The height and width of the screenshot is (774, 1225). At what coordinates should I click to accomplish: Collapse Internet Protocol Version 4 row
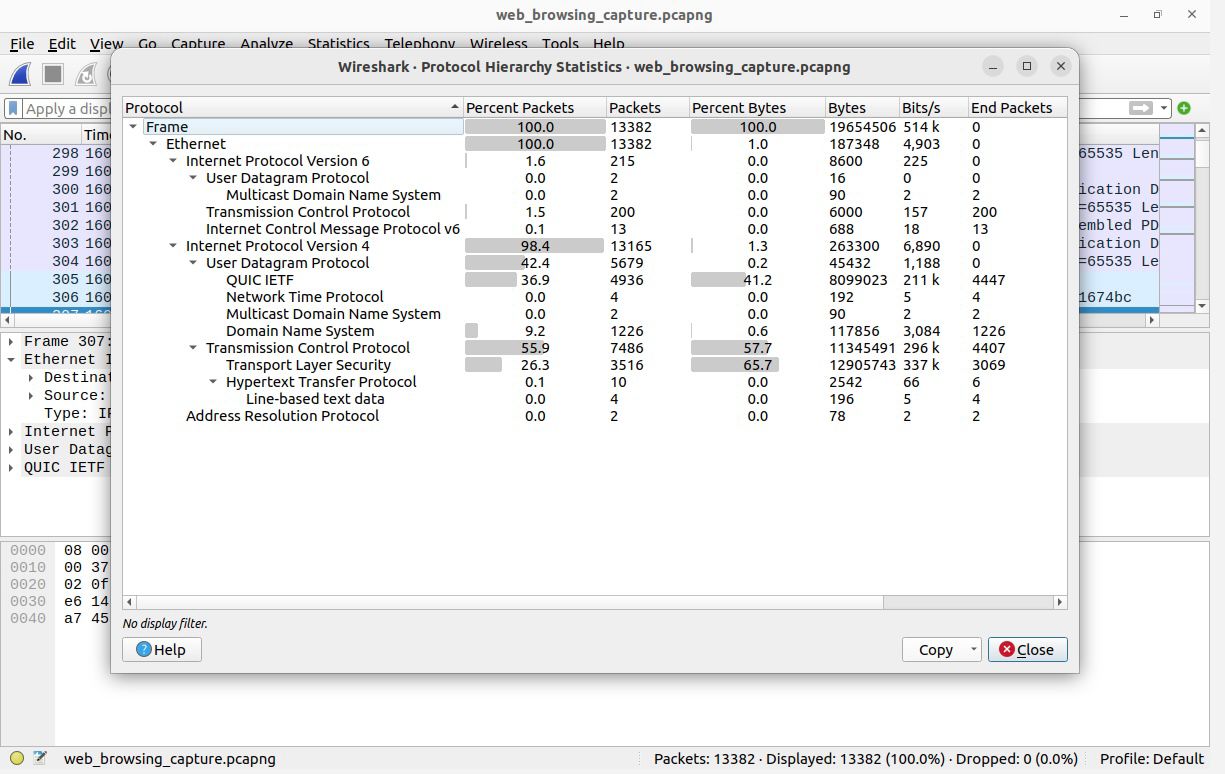pos(173,246)
